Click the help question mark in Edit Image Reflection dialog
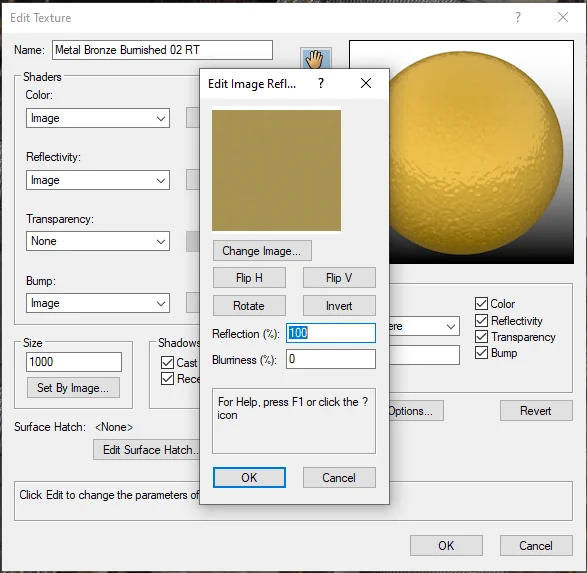This screenshot has height=573, width=587. [321, 83]
